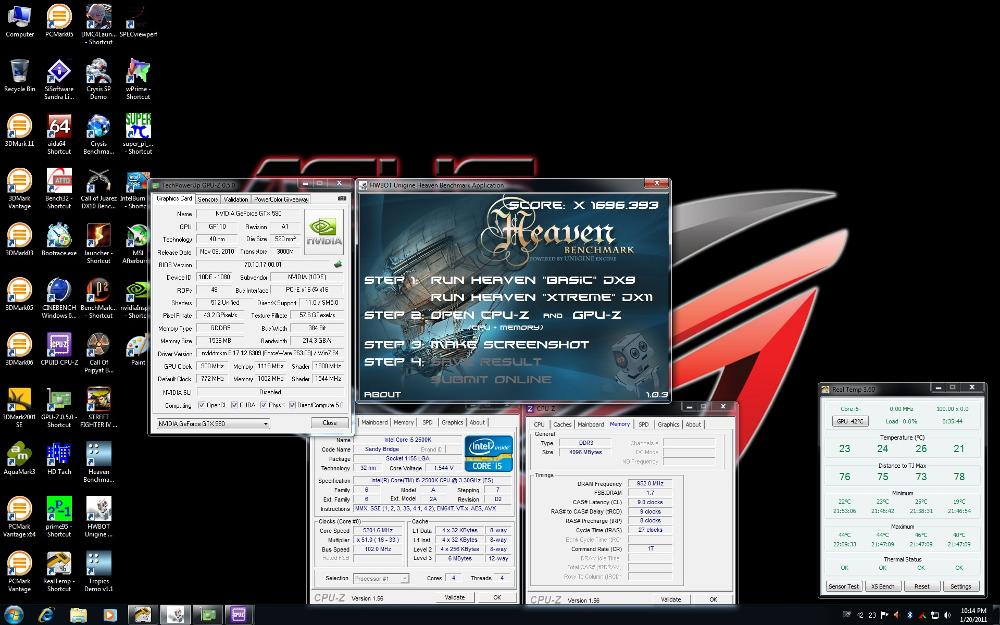Screen dimensions: 1000x625
Task: Open the PCMark05 desktop icon
Action: click(x=59, y=20)
